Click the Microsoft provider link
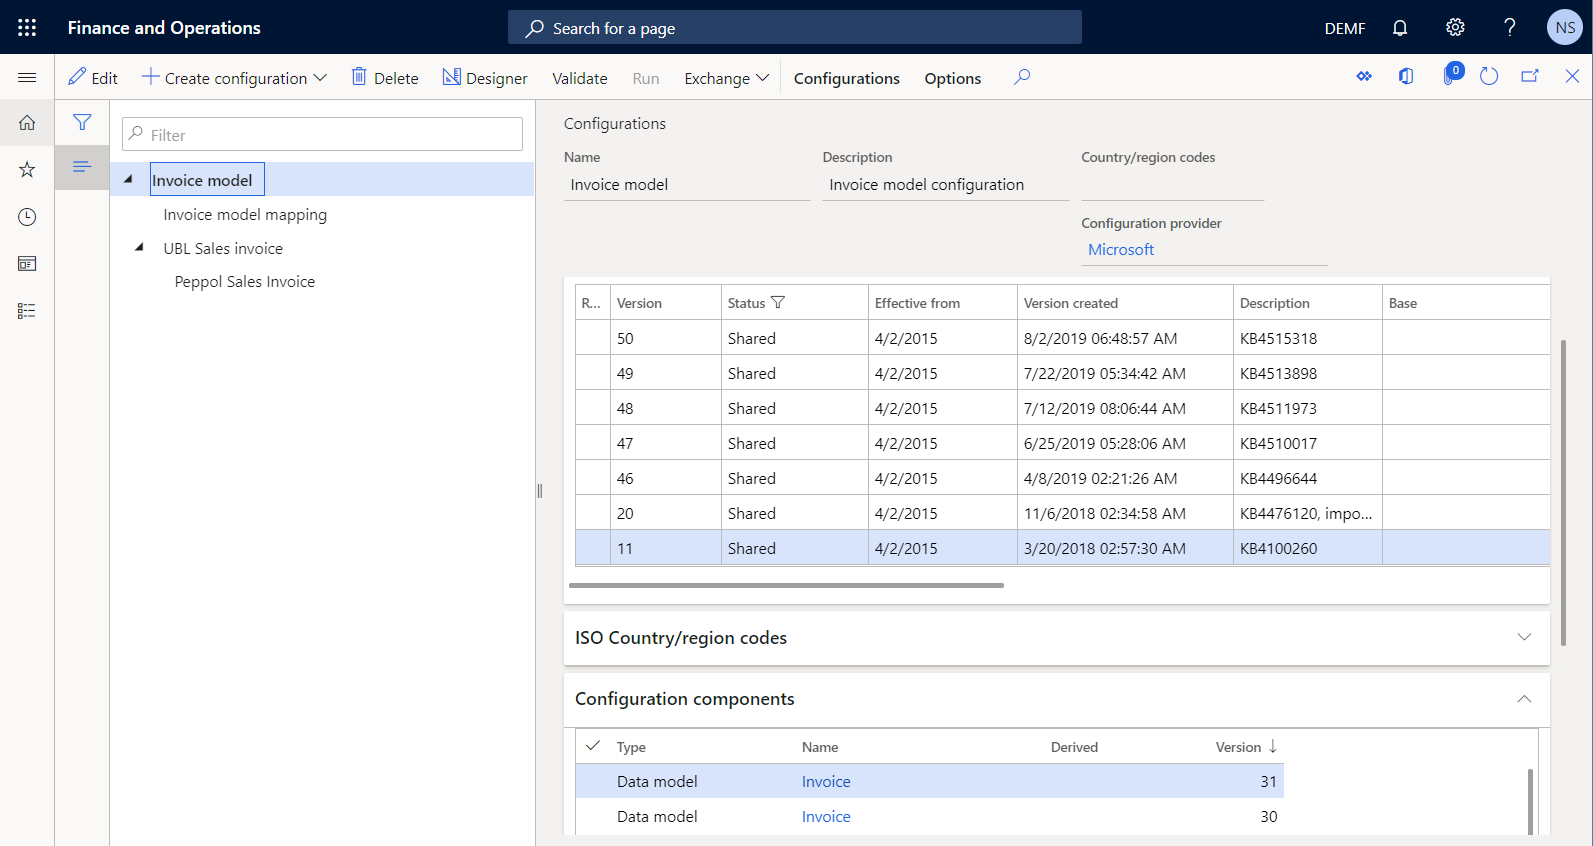The image size is (1593, 846). click(1120, 250)
